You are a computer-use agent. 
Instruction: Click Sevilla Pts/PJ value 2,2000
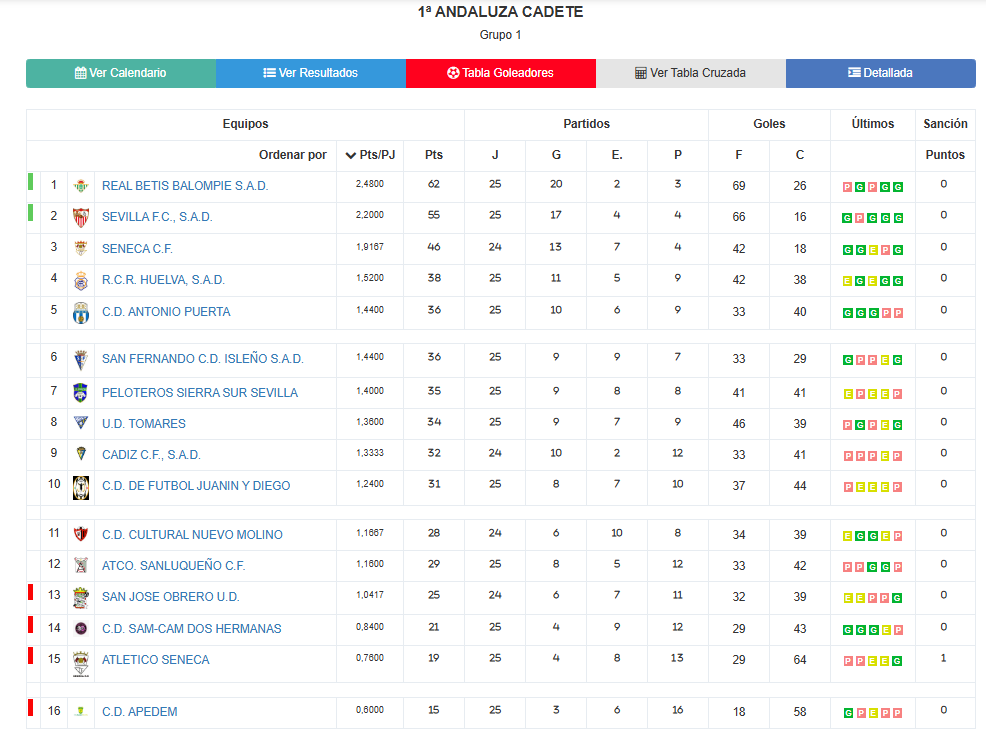(x=370, y=215)
